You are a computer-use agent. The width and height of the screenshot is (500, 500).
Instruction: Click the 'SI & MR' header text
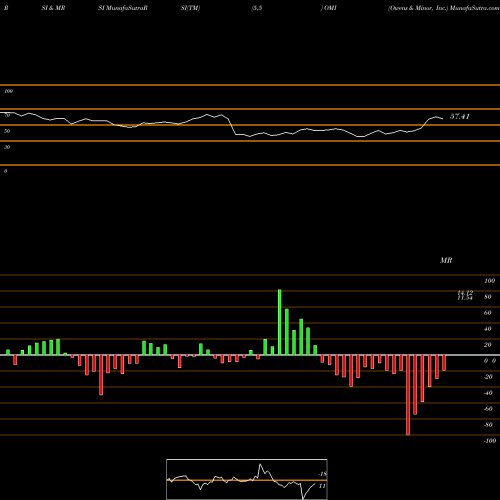coord(53,8)
